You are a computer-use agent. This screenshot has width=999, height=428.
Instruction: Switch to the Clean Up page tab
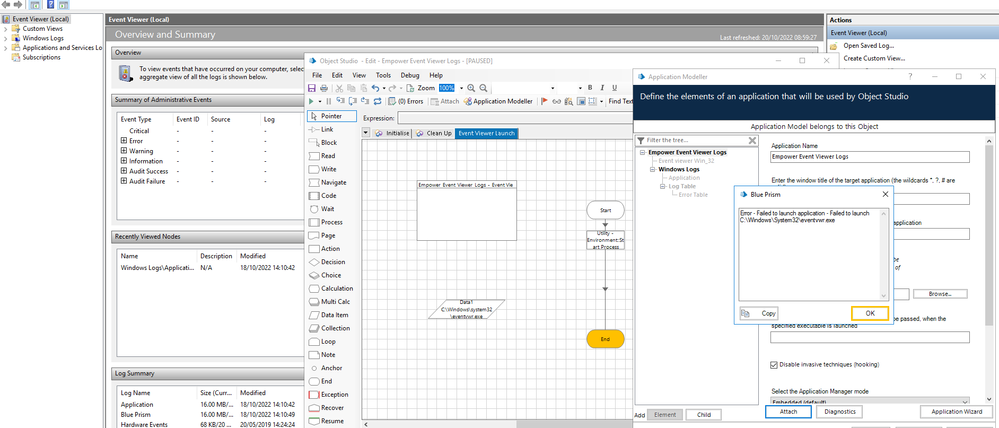pyautogui.click(x=433, y=133)
